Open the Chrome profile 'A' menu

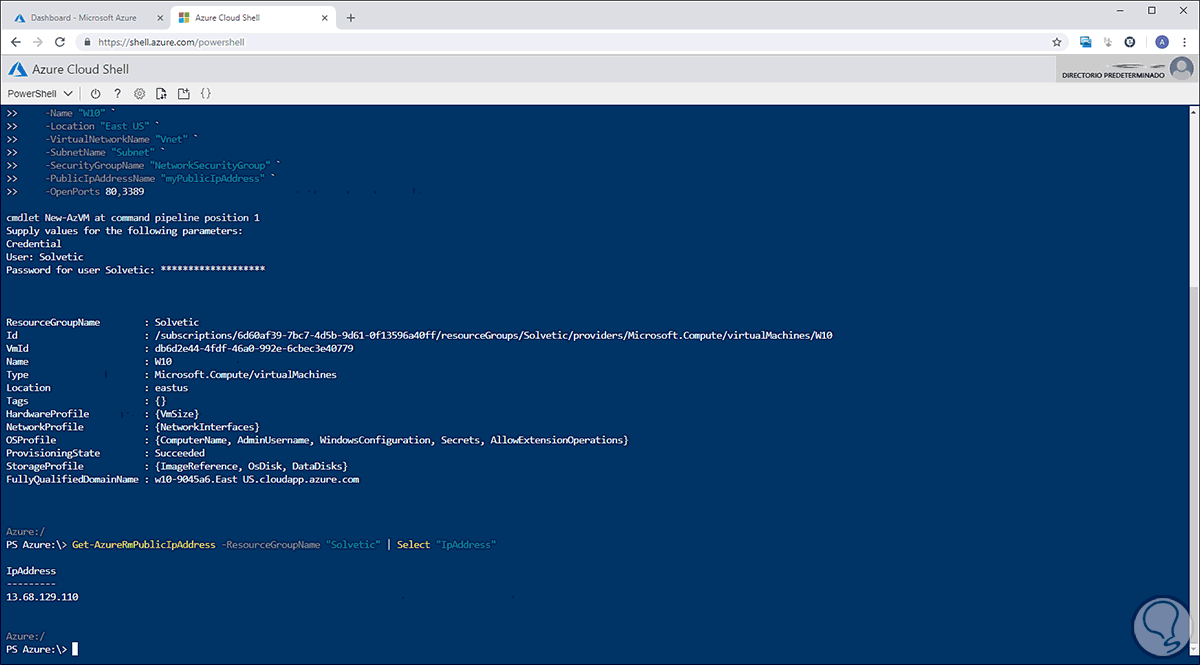click(x=1161, y=42)
